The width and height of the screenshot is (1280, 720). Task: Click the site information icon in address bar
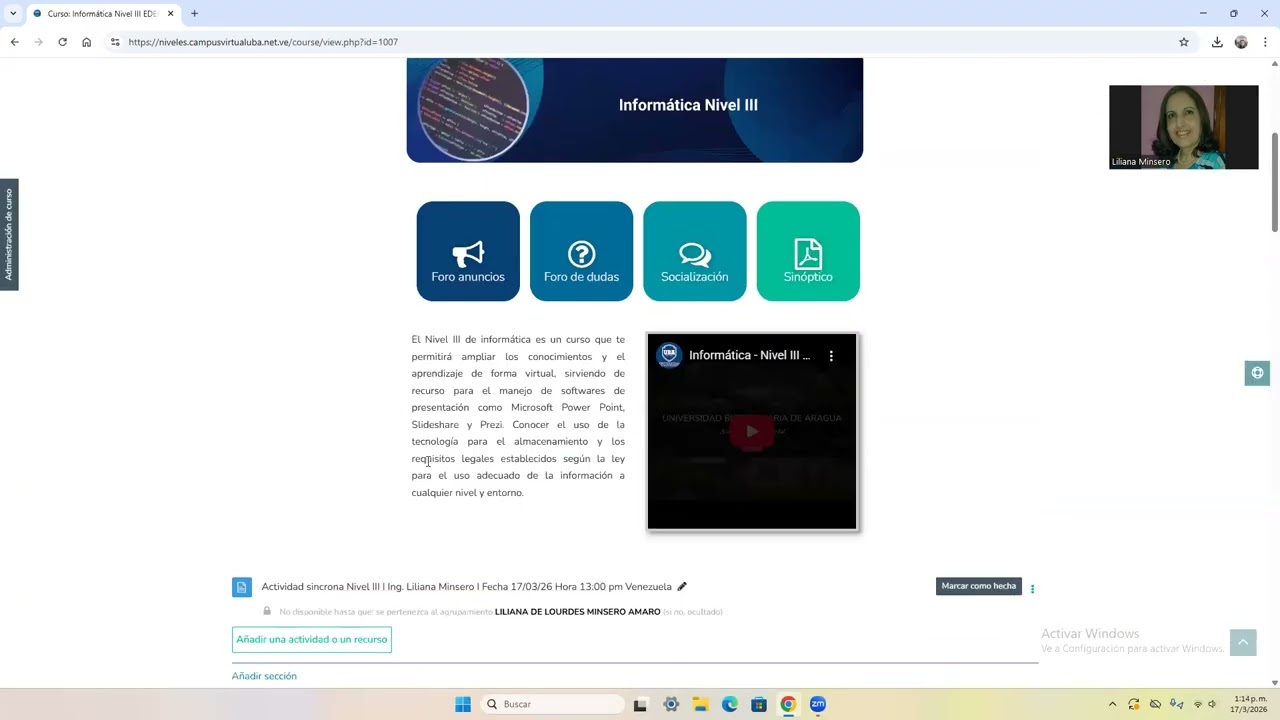pos(115,42)
